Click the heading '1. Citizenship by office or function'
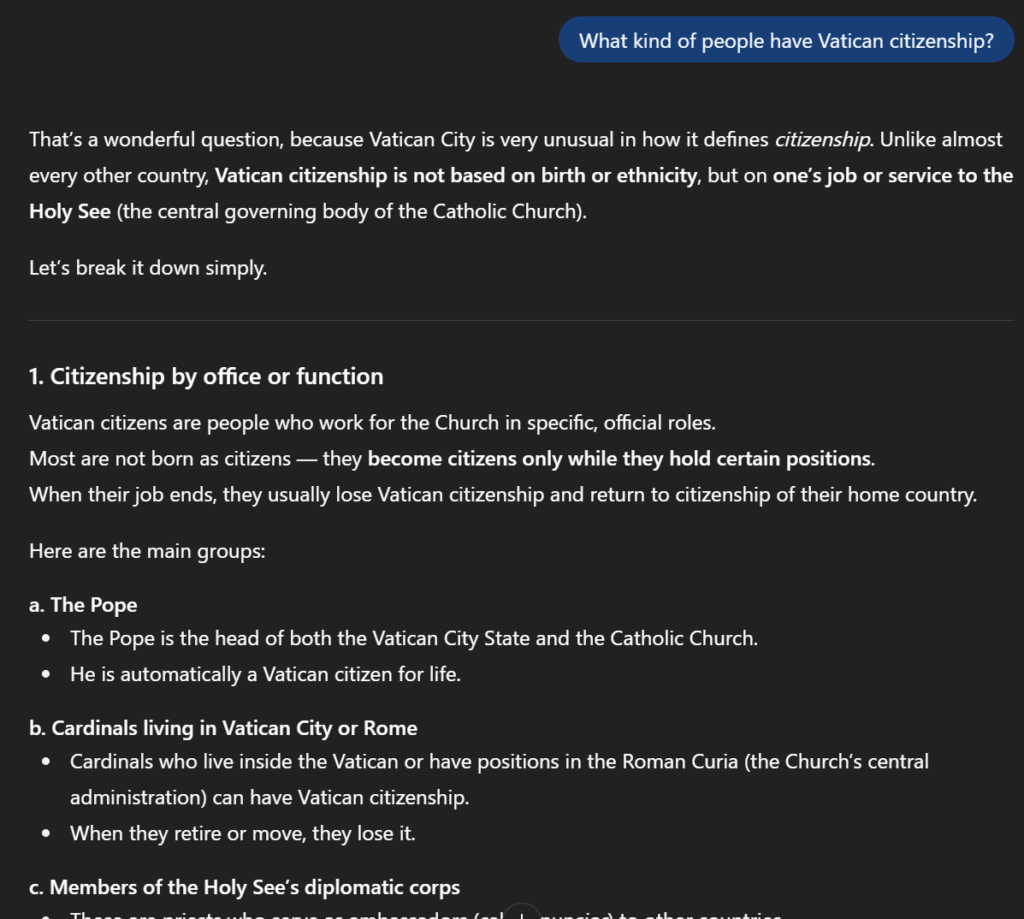Image resolution: width=1024 pixels, height=919 pixels. click(206, 377)
